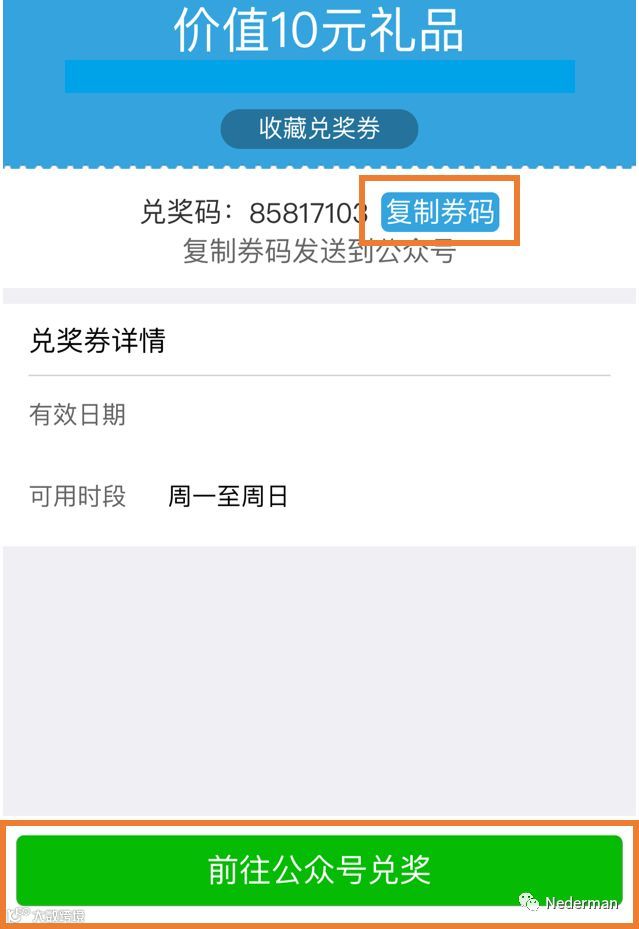639x929 pixels.
Task: Tap the WeChat logo watermark icon
Action: 529,902
